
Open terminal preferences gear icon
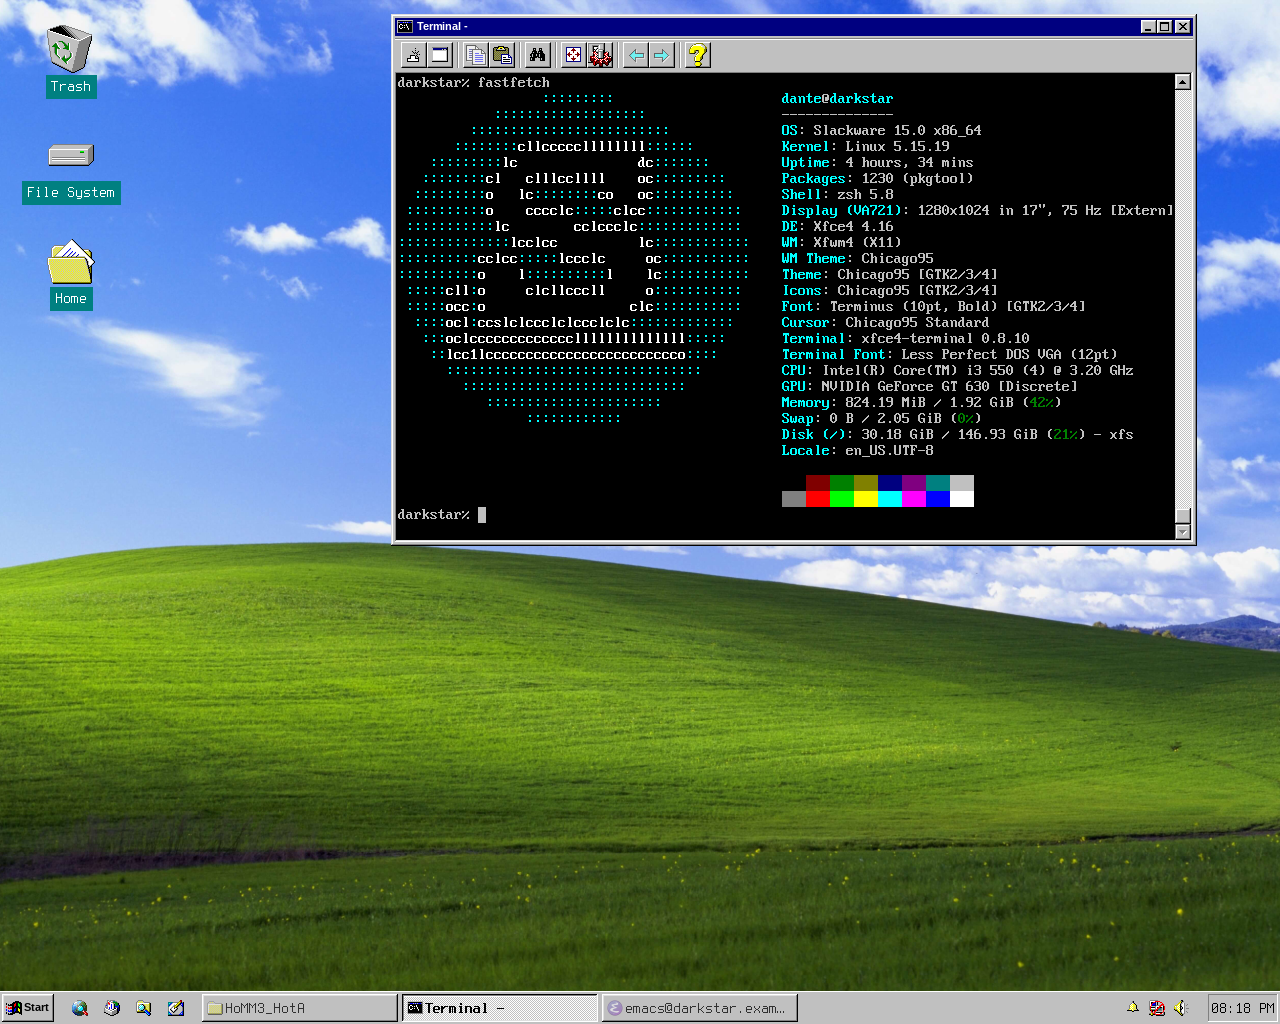tap(600, 55)
